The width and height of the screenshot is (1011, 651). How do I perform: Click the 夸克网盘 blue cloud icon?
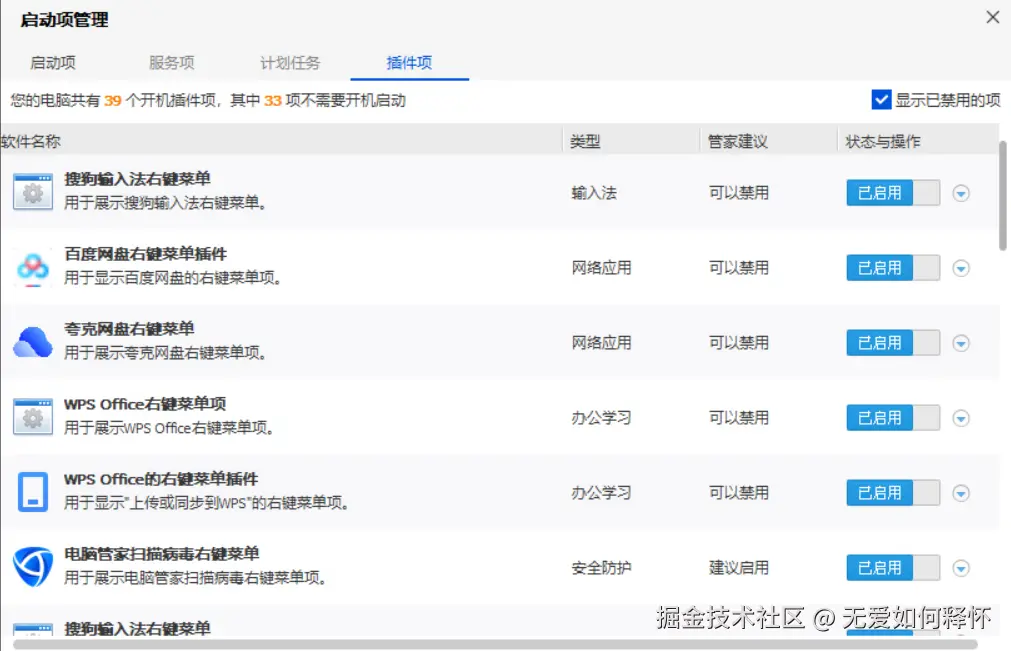click(33, 342)
